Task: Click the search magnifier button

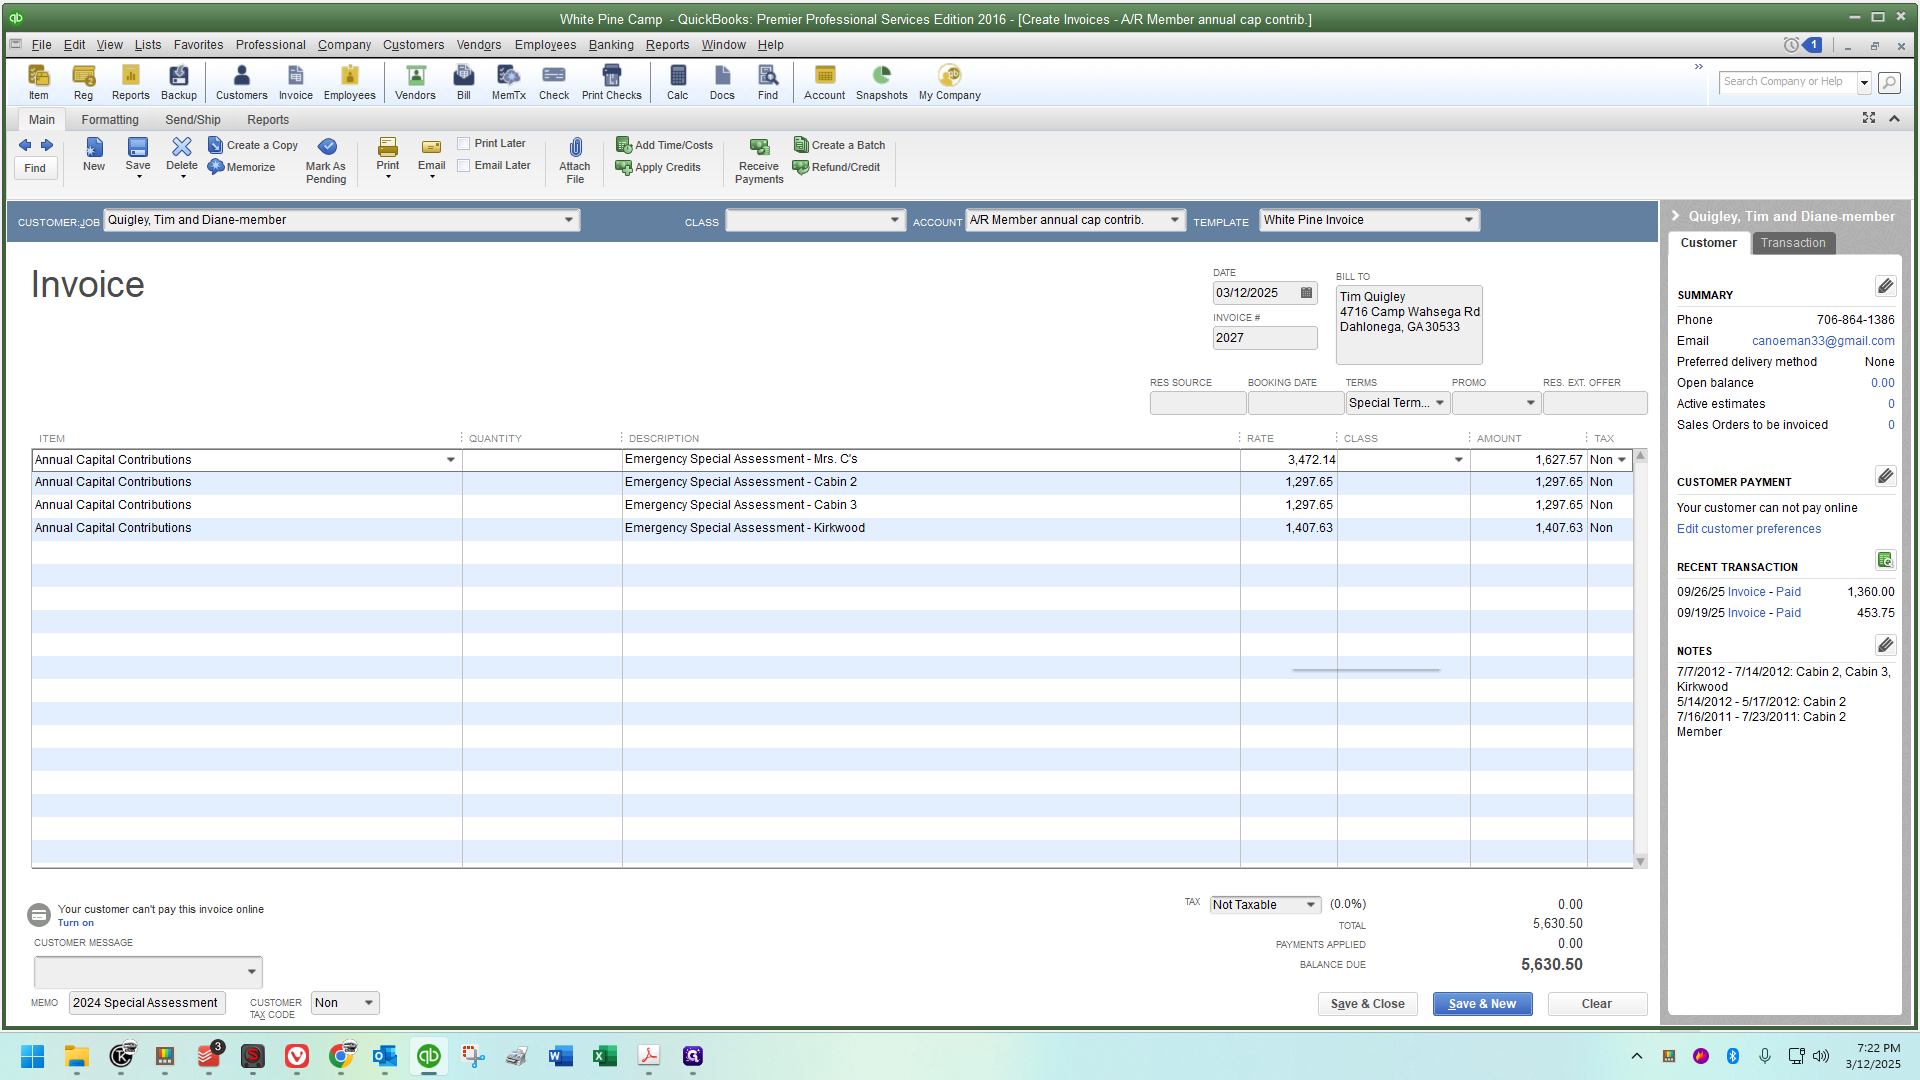Action: (1889, 83)
